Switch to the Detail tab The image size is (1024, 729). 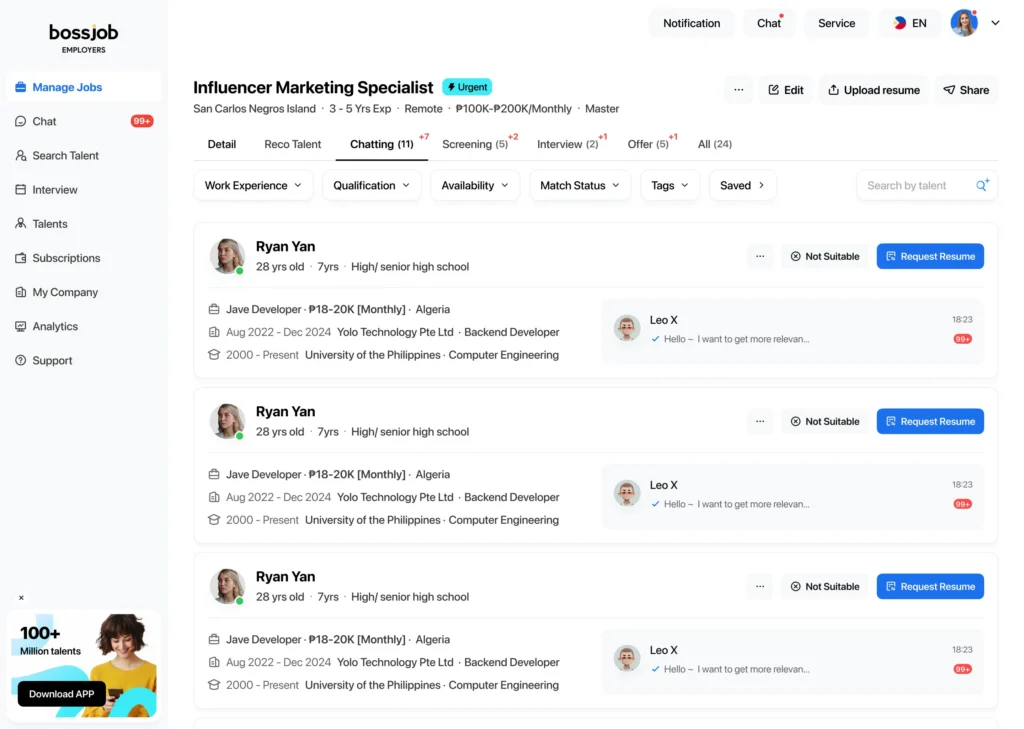222,144
